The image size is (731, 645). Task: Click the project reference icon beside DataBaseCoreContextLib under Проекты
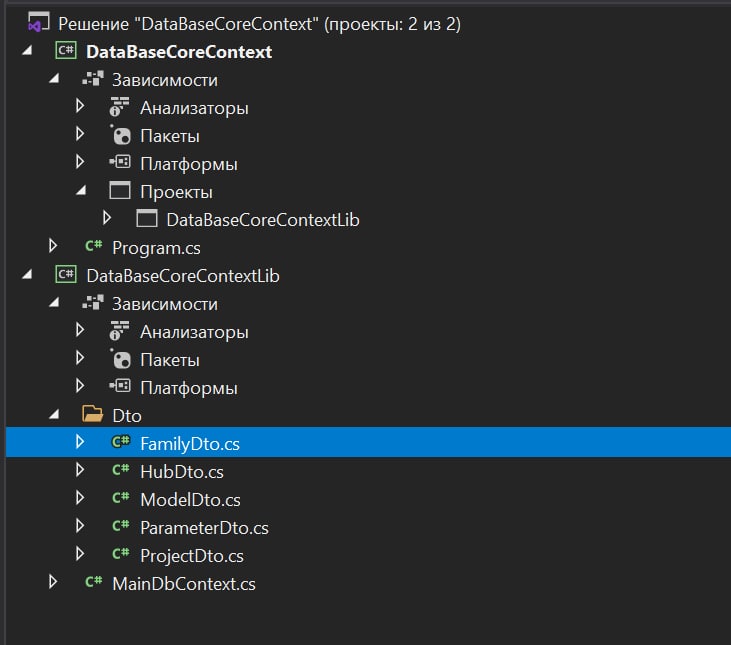pyautogui.click(x=147, y=218)
